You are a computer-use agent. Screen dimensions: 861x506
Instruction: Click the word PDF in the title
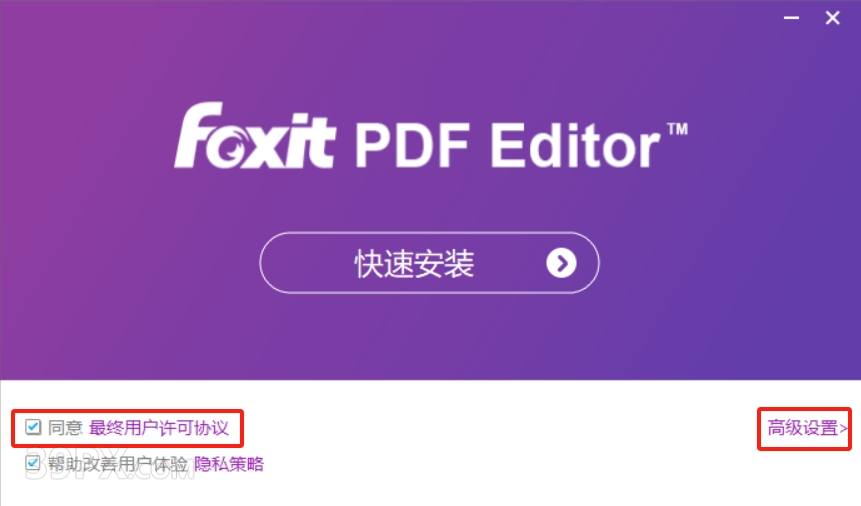click(413, 144)
